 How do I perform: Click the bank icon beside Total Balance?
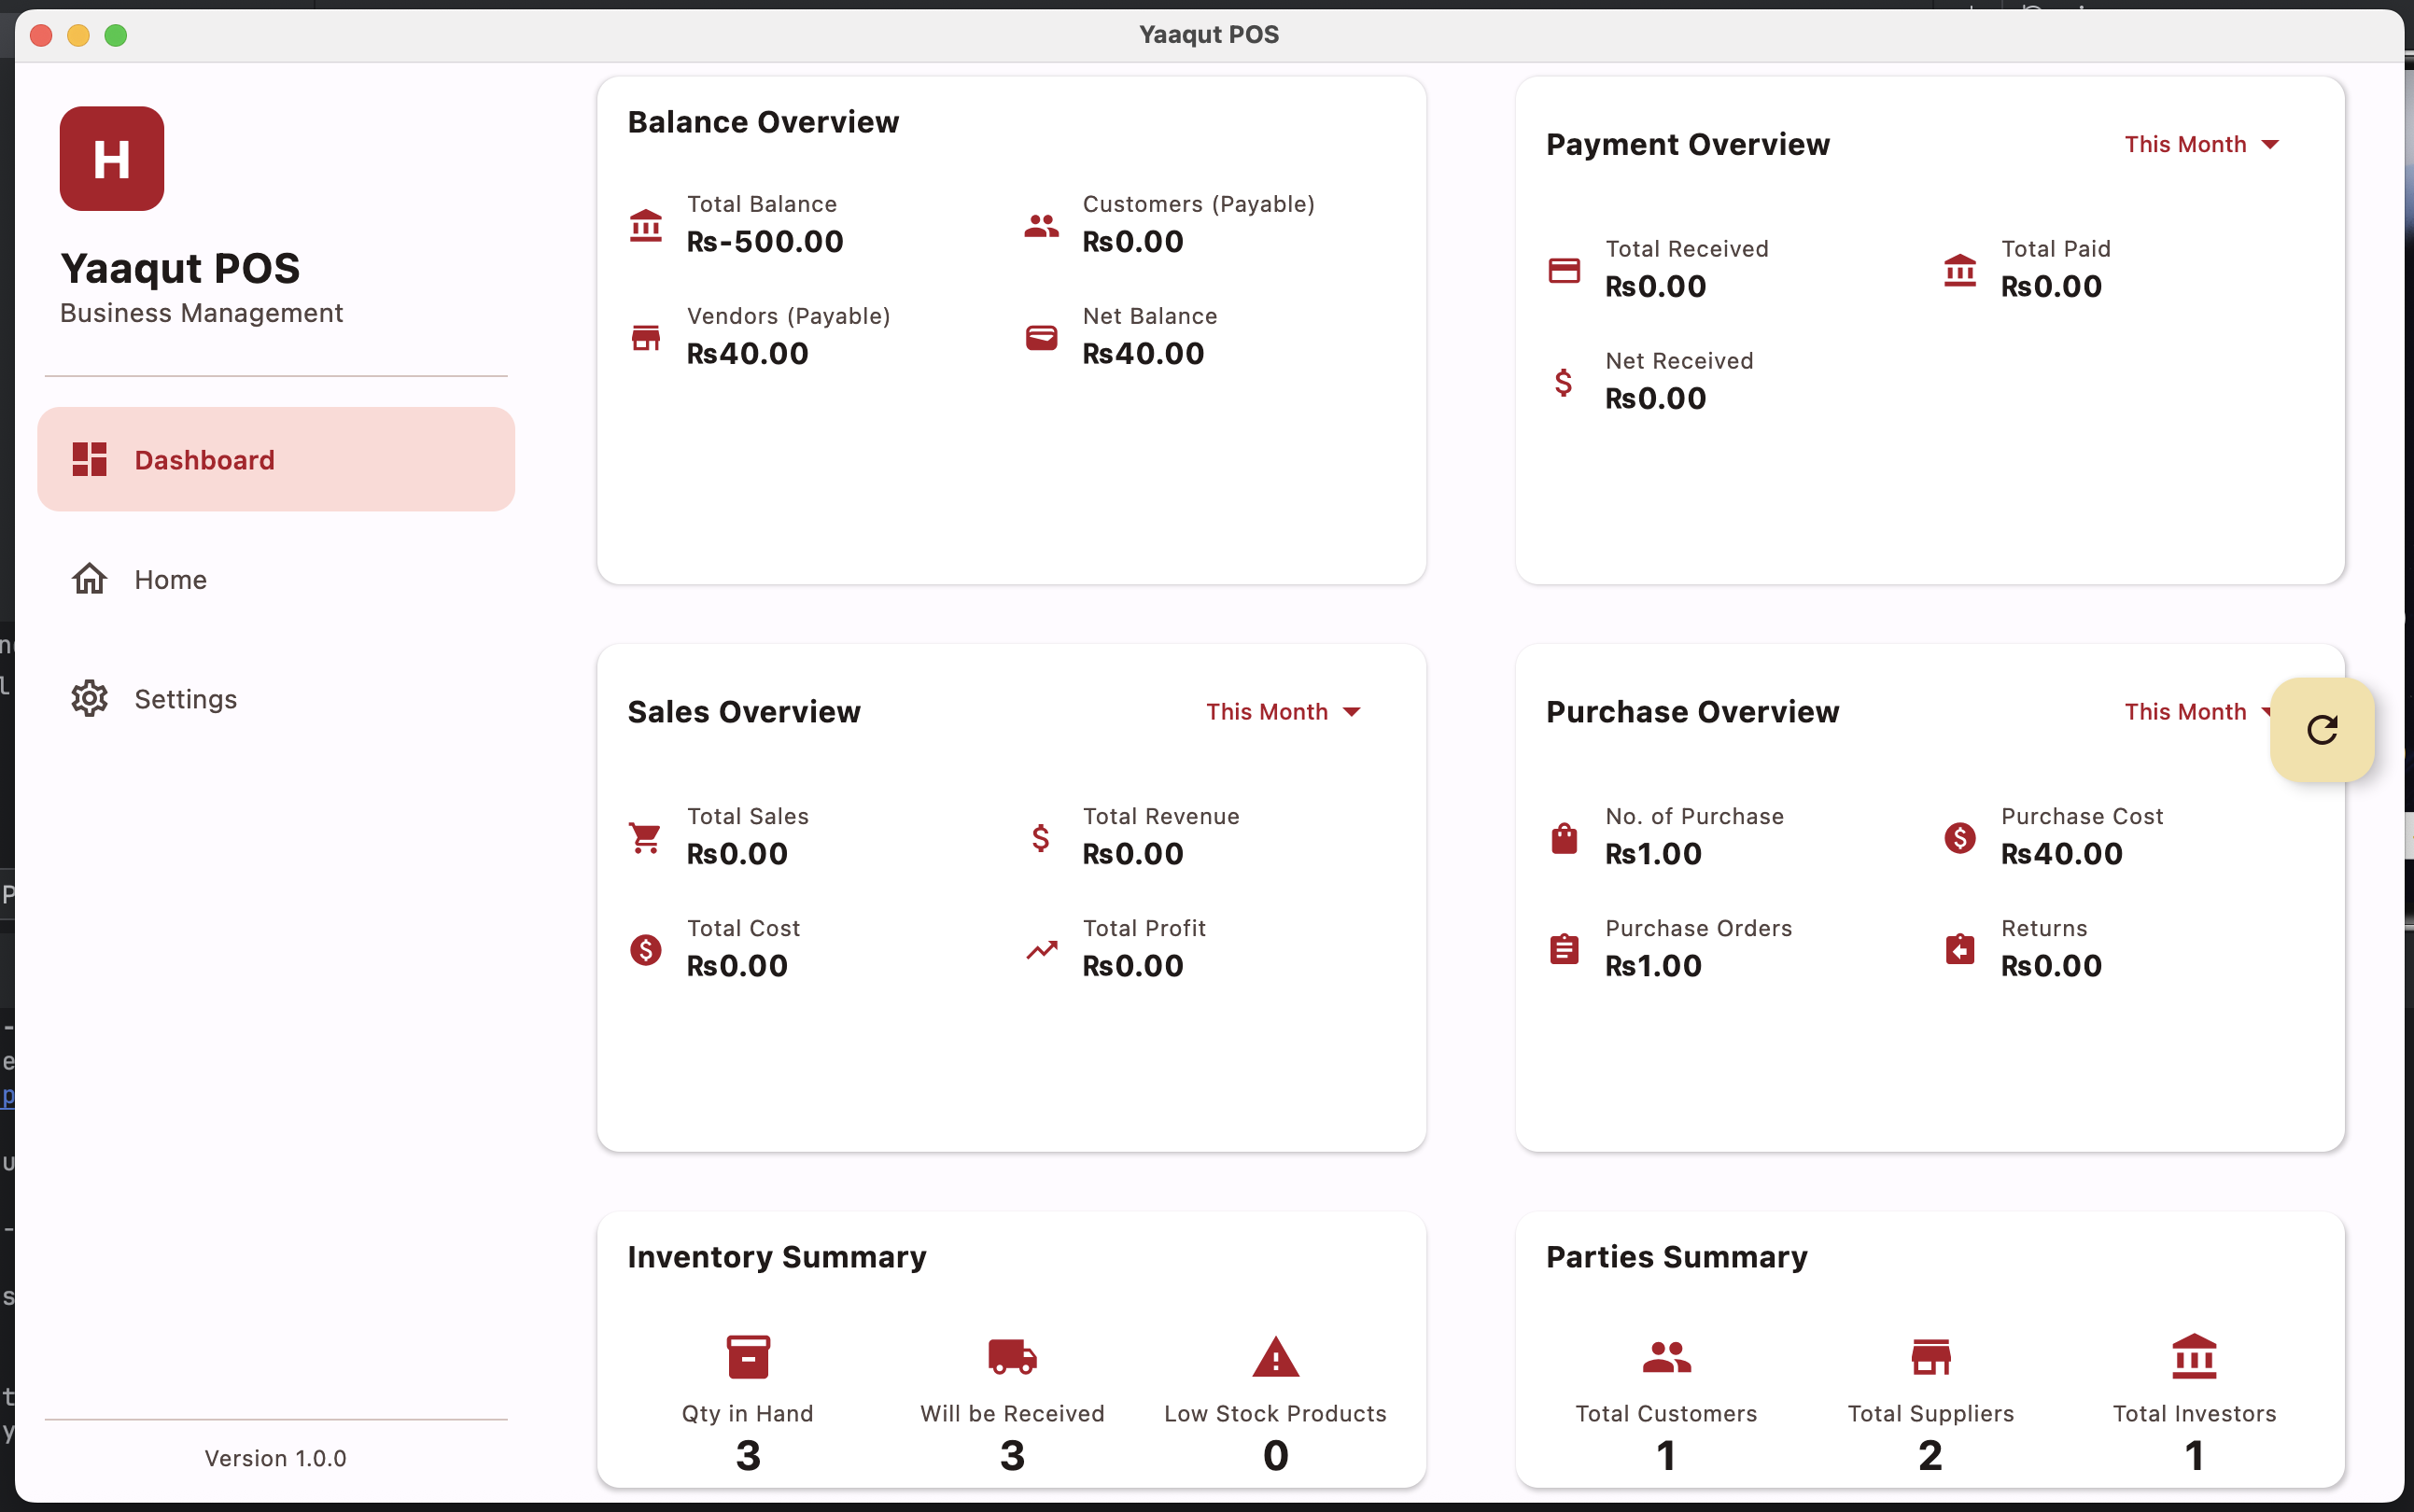646,226
